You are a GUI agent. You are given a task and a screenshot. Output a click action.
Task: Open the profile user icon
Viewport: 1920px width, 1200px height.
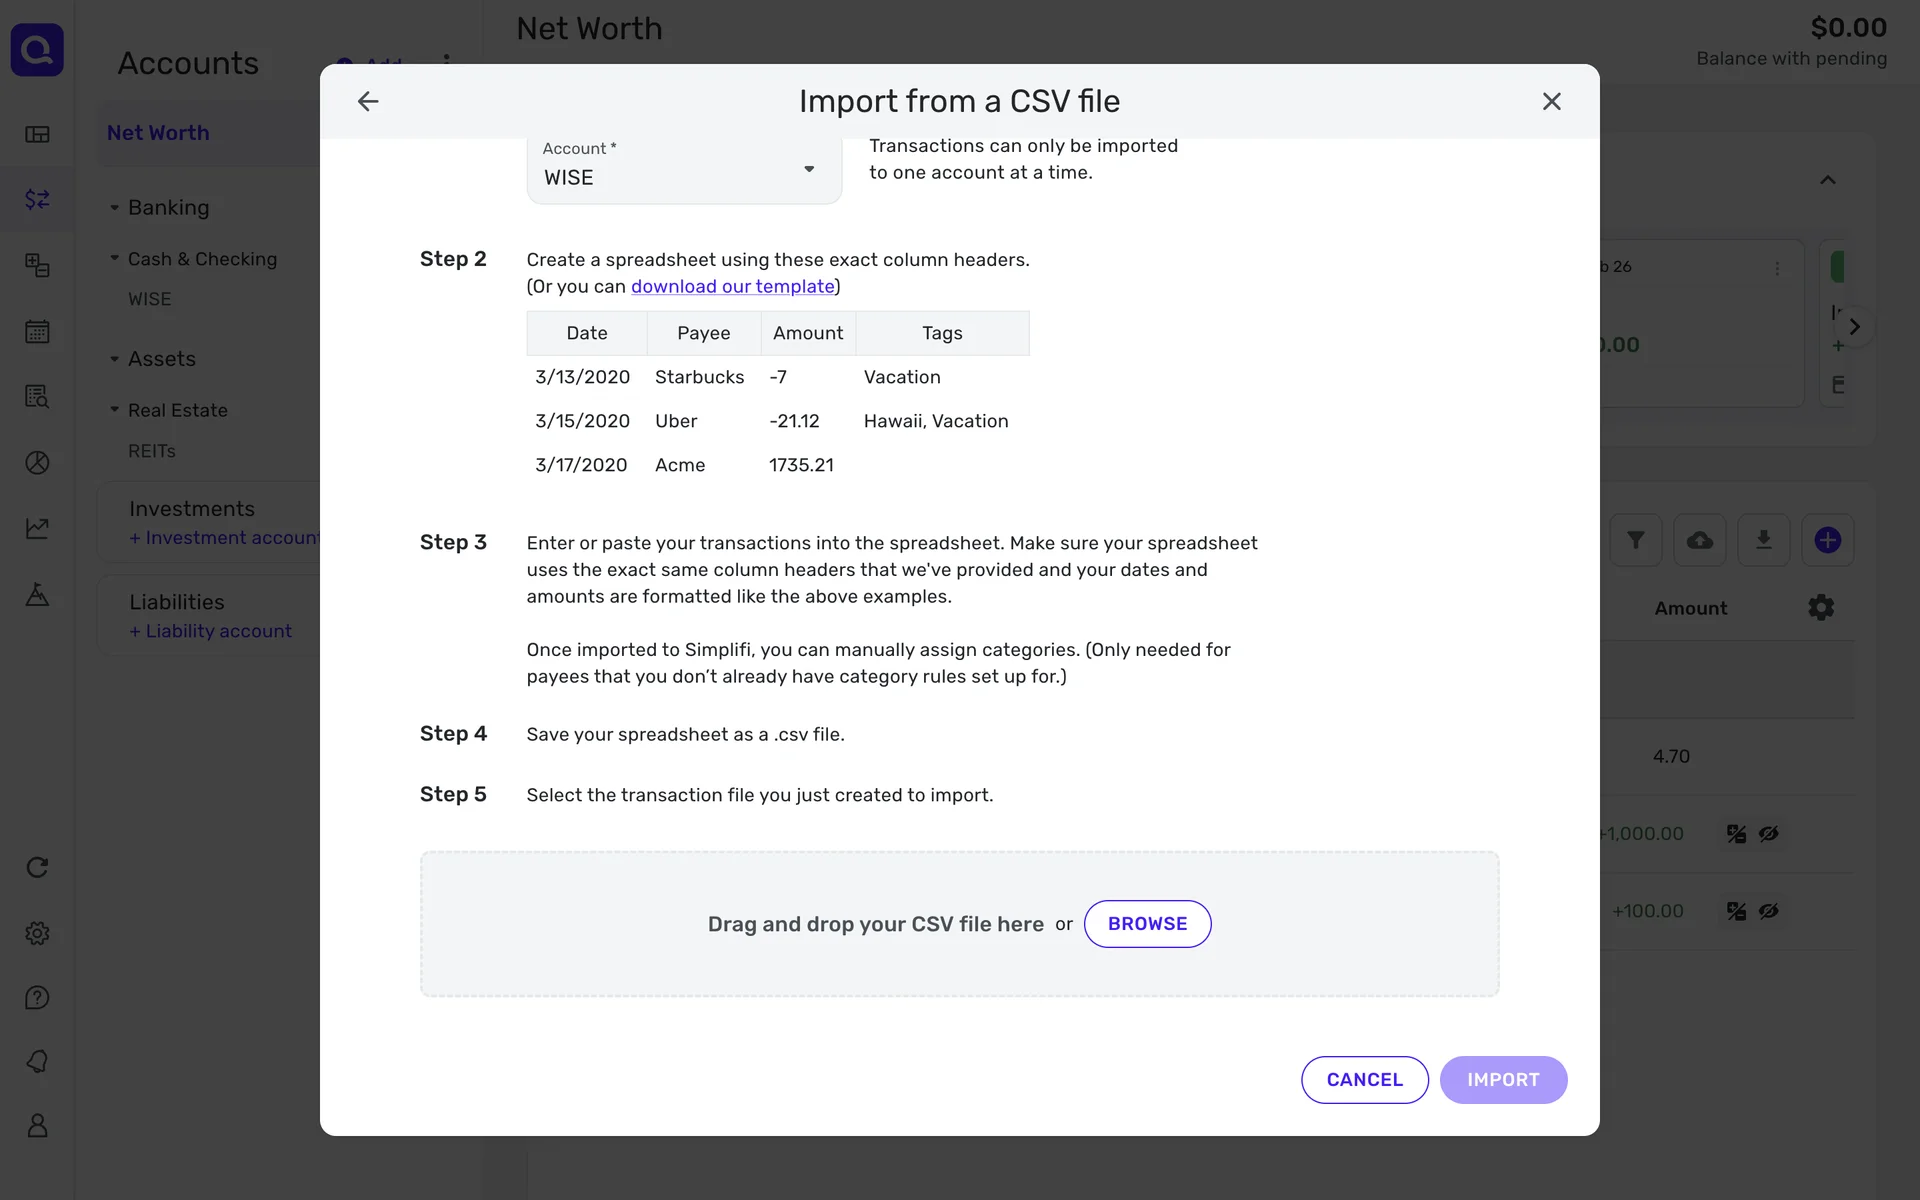(x=37, y=1126)
